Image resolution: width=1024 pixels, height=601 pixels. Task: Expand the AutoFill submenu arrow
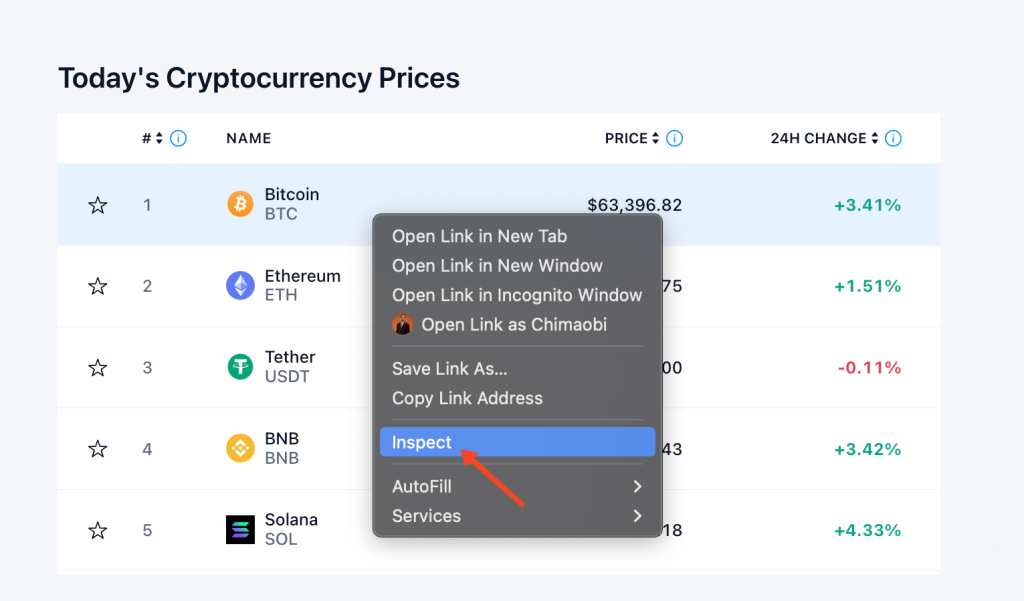637,487
